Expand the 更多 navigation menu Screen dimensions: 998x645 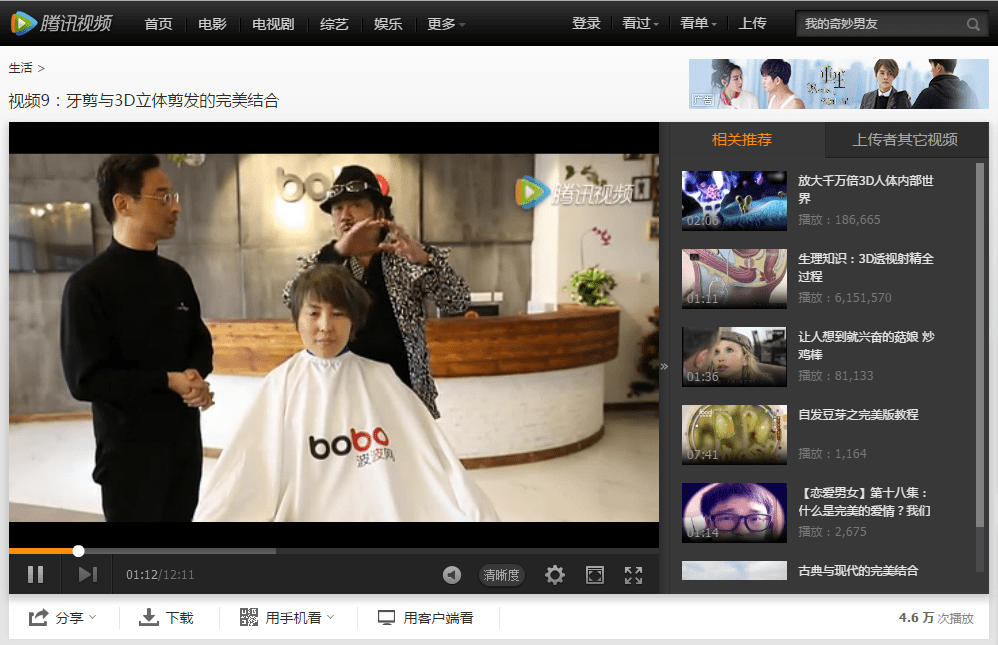click(x=446, y=24)
